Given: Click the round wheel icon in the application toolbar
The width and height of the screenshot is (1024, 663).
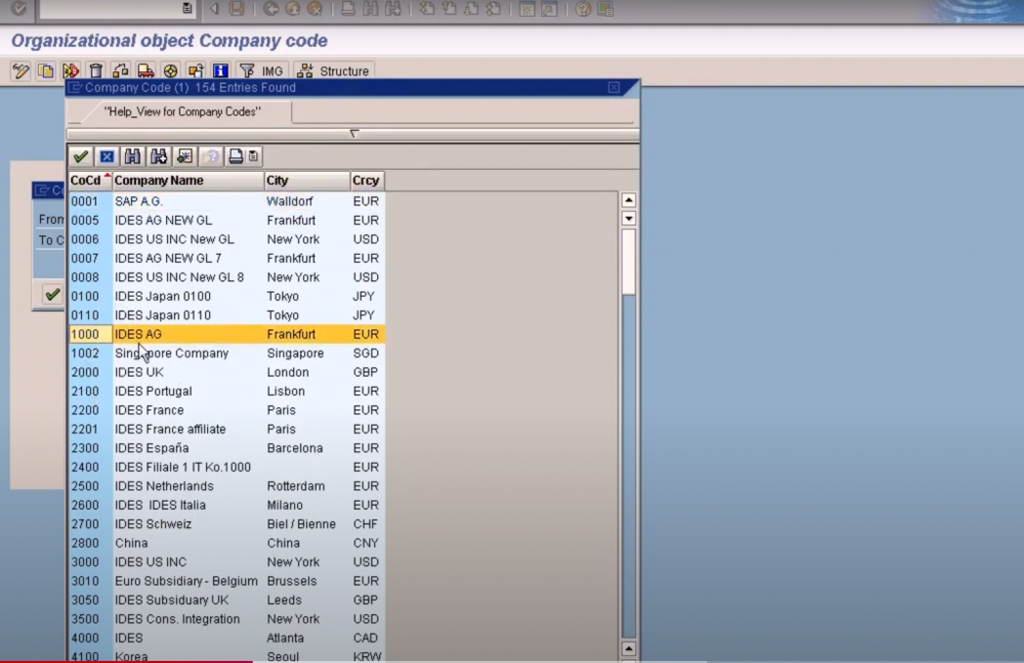Looking at the screenshot, I should tap(170, 71).
